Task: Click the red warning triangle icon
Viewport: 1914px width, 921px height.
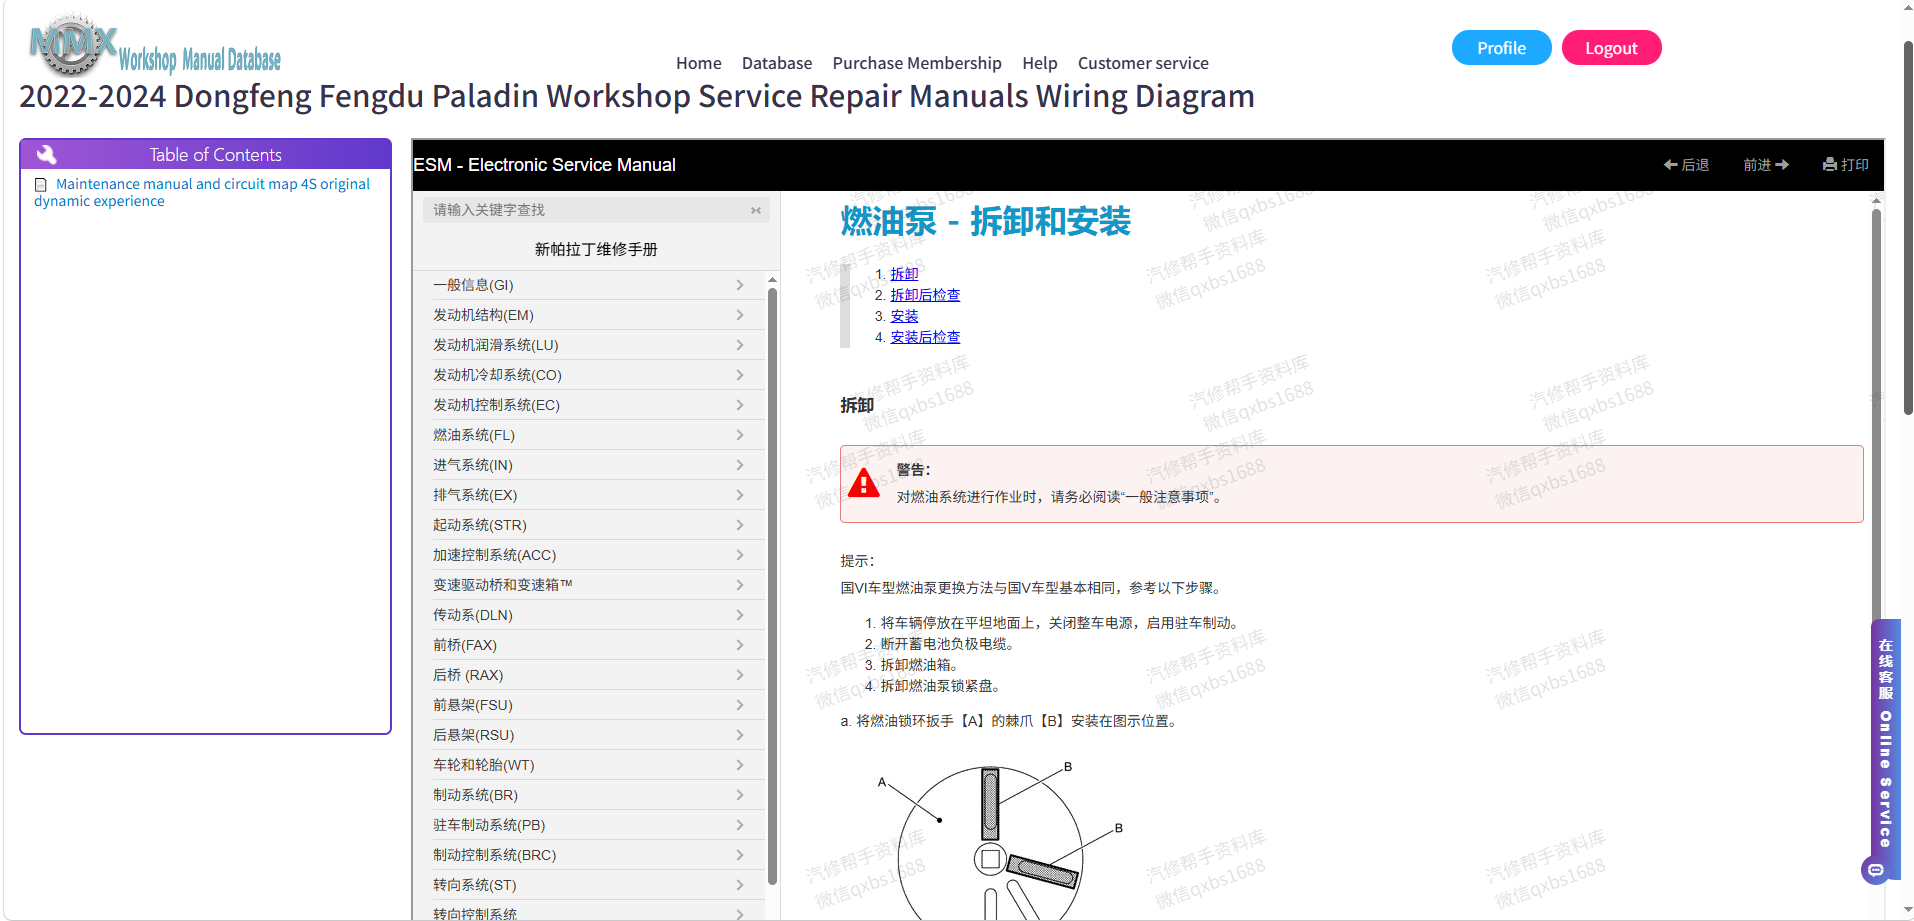Action: [x=863, y=484]
